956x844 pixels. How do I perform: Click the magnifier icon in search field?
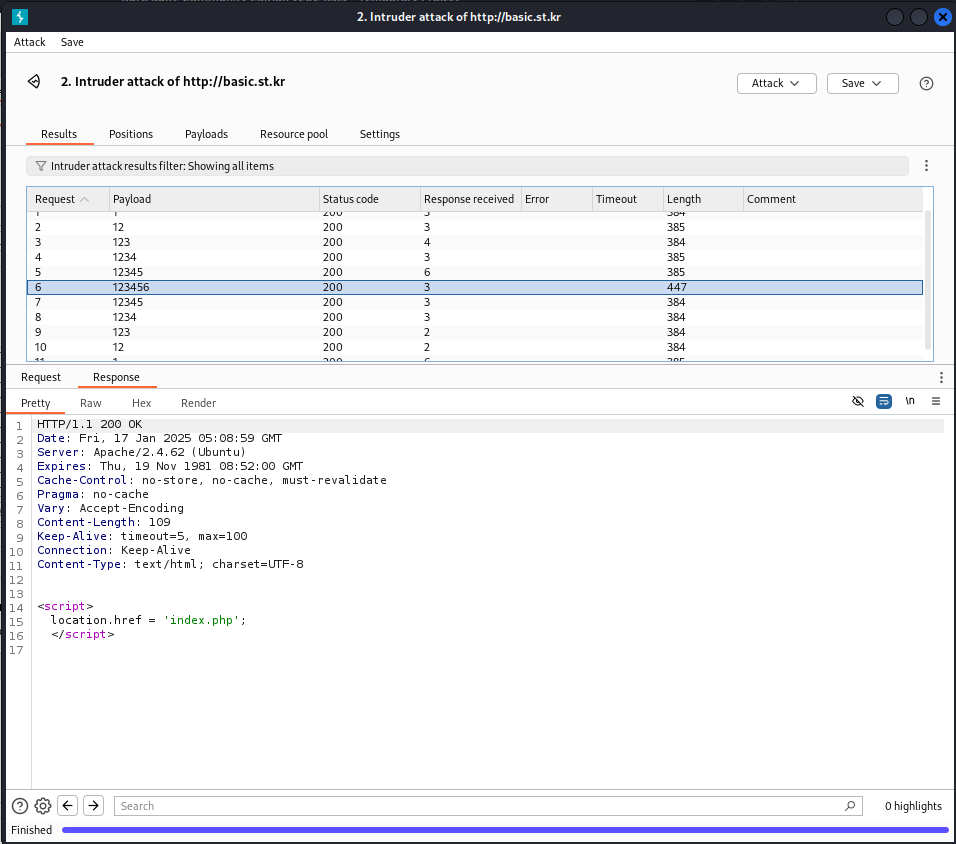click(850, 806)
